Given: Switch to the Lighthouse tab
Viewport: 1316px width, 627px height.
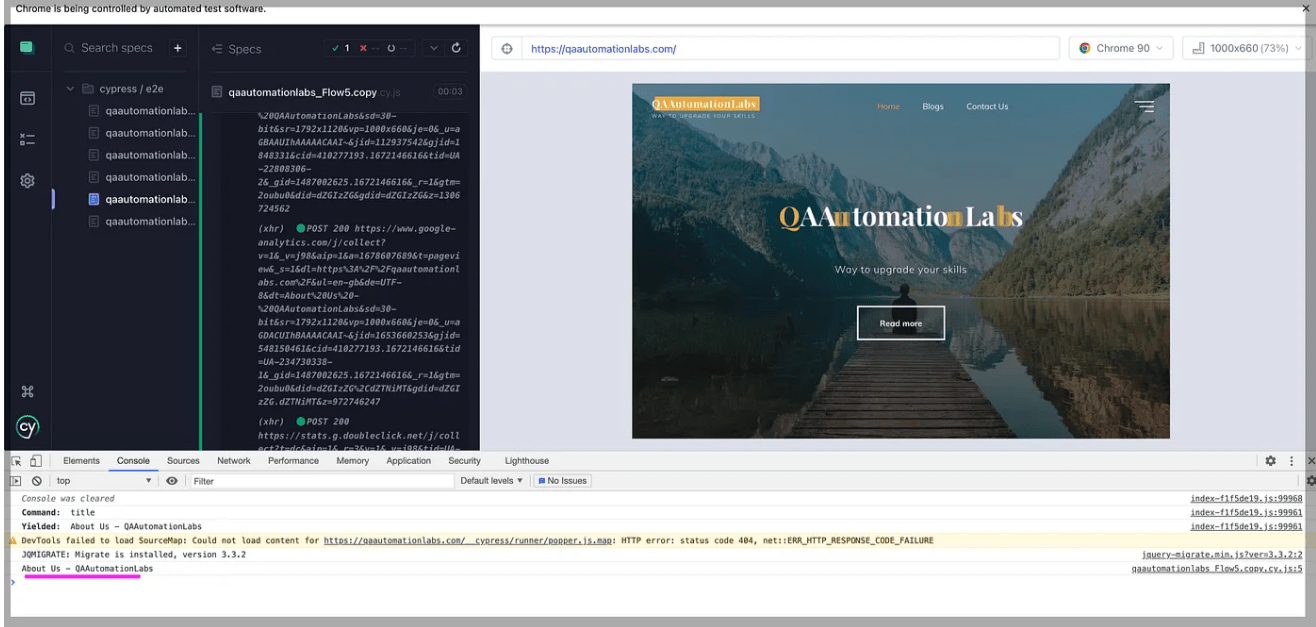Looking at the screenshot, I should pos(527,461).
